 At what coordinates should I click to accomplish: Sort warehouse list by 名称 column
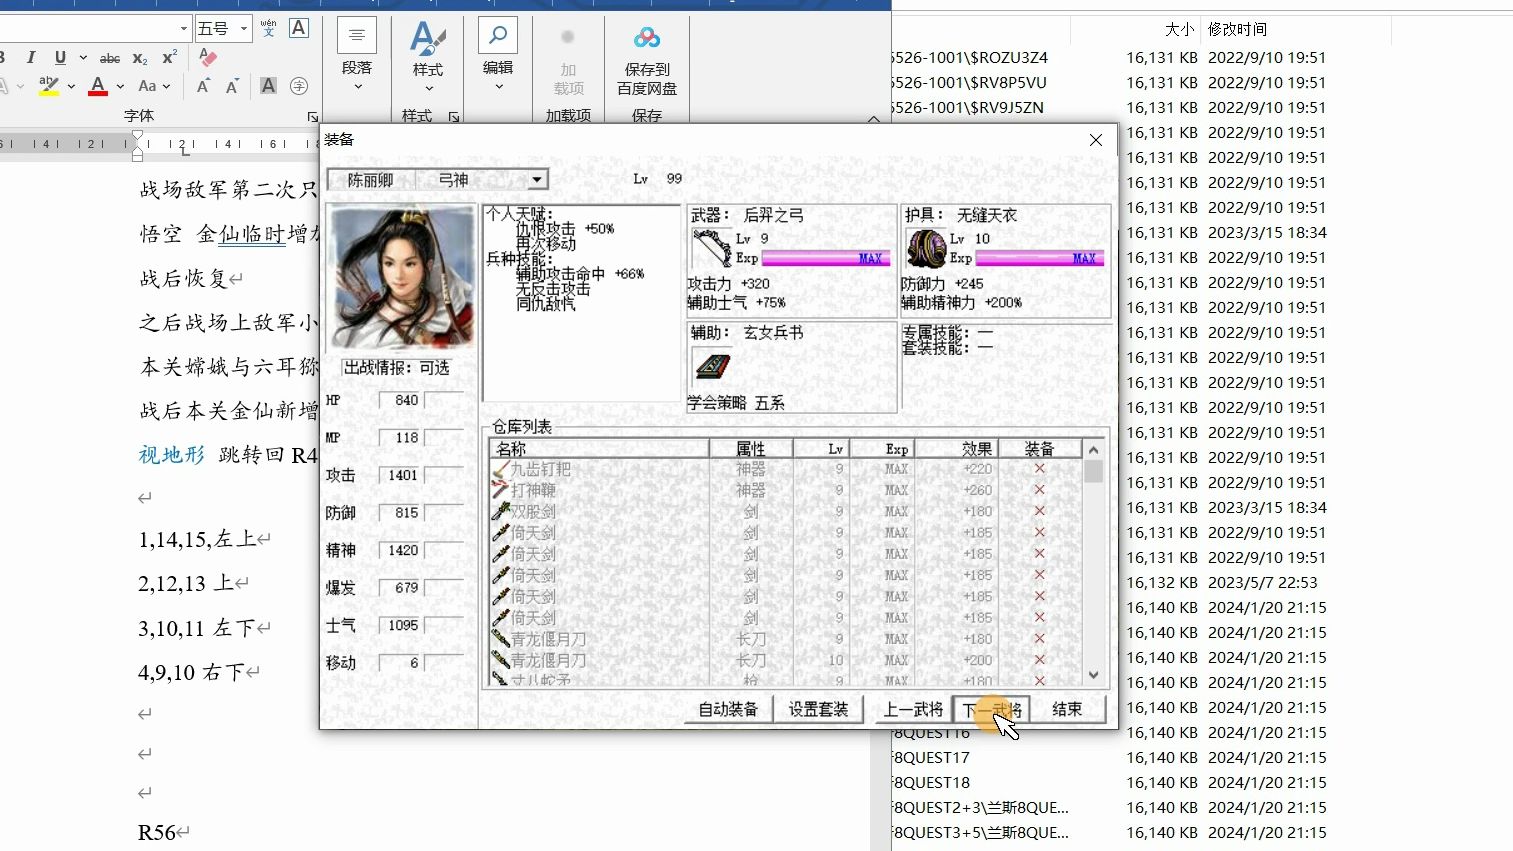(x=599, y=449)
